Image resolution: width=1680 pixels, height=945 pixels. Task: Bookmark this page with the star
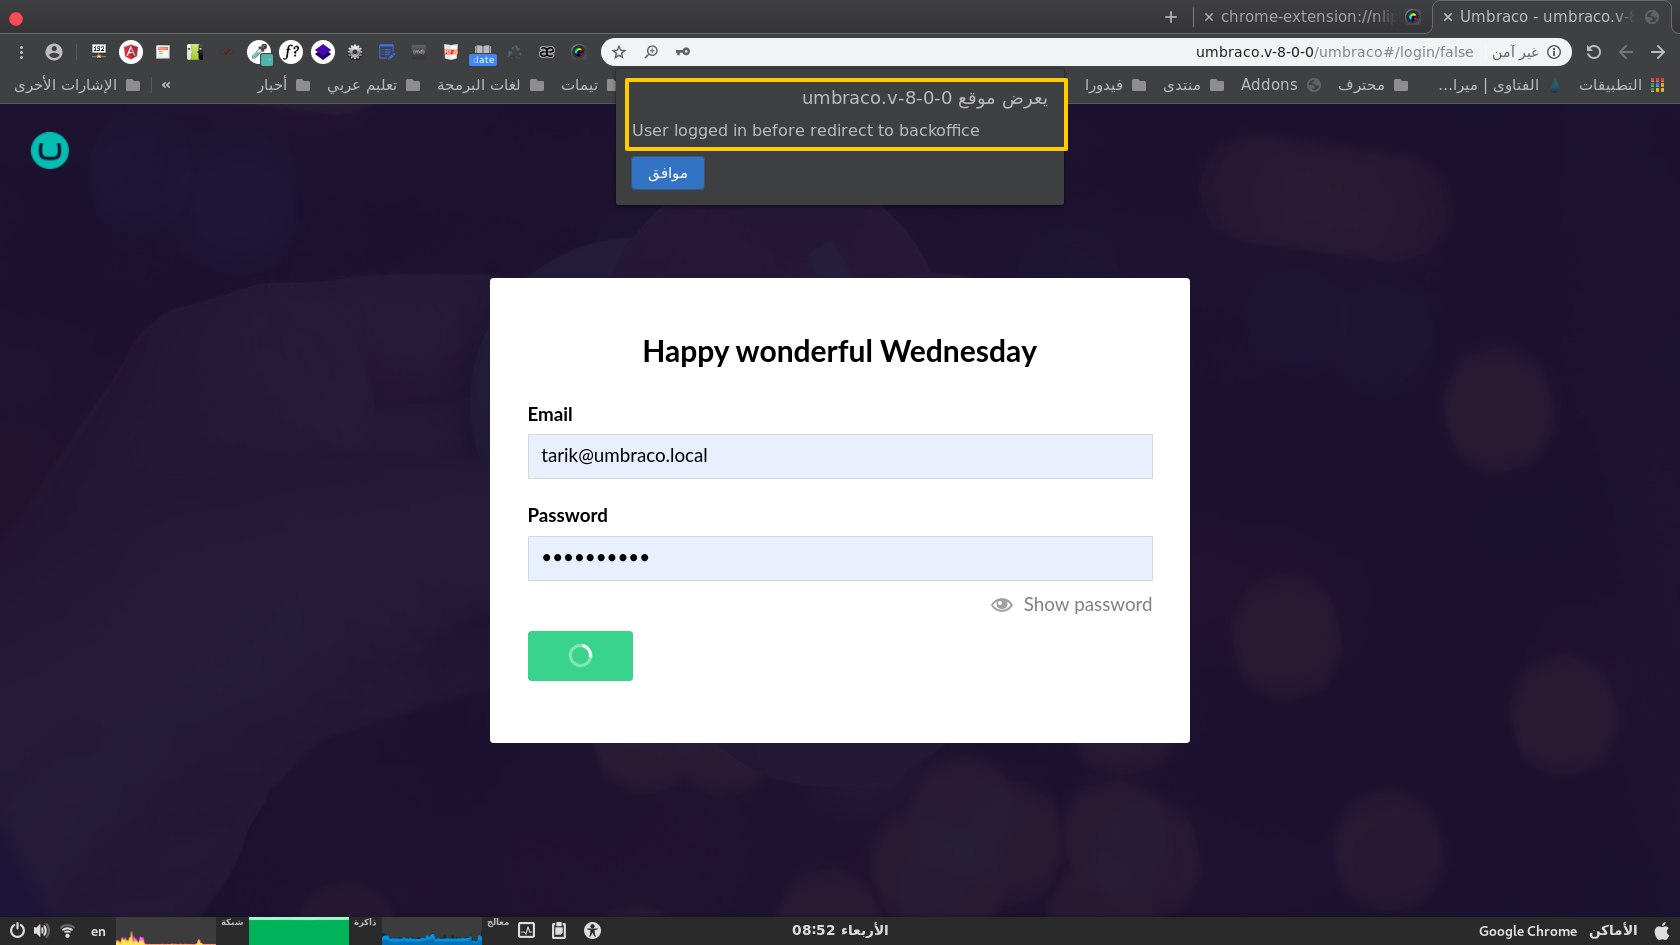click(x=619, y=52)
